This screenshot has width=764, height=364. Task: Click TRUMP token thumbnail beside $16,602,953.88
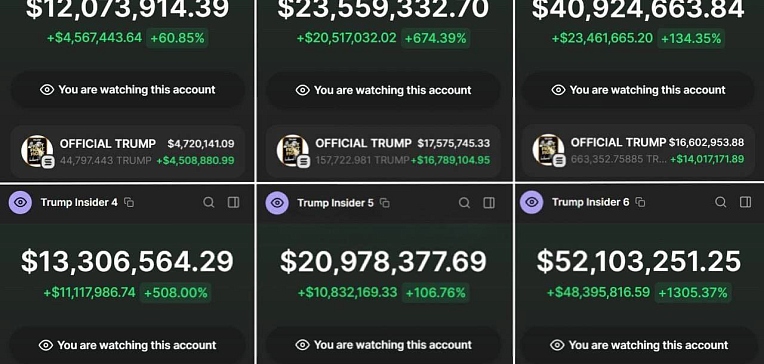coord(549,151)
